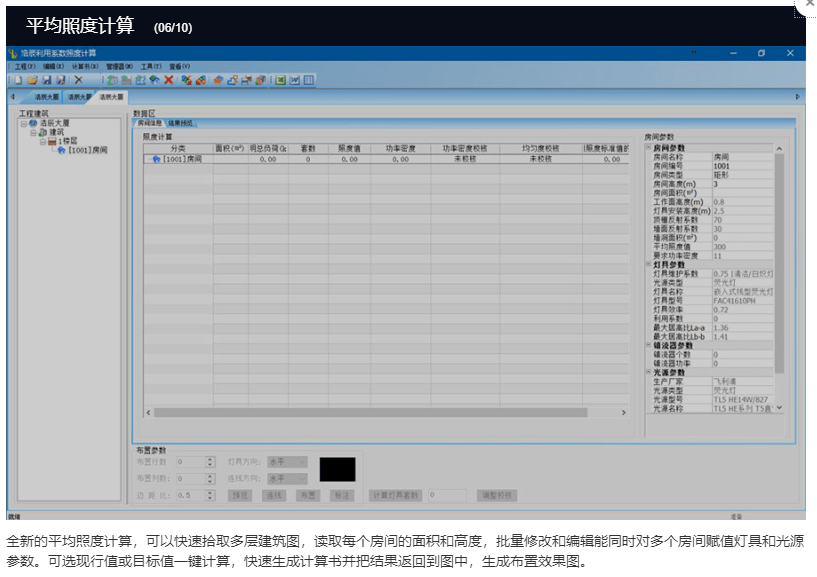Click the 布置列数 stepper arrows
817x577 pixels.
pos(210,479)
